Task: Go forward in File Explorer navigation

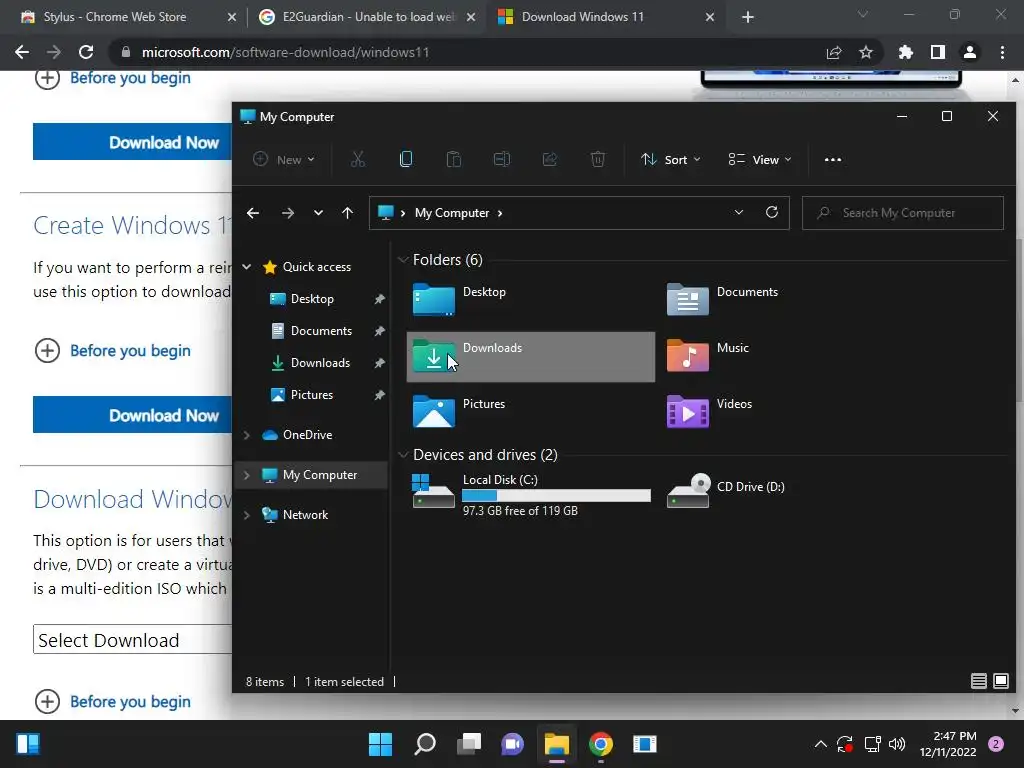Action: [x=287, y=213]
